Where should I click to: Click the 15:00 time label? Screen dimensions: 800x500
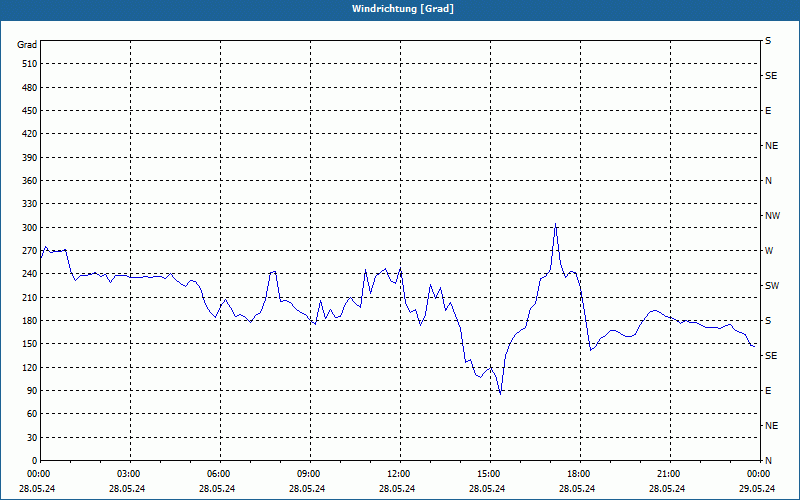[490, 474]
